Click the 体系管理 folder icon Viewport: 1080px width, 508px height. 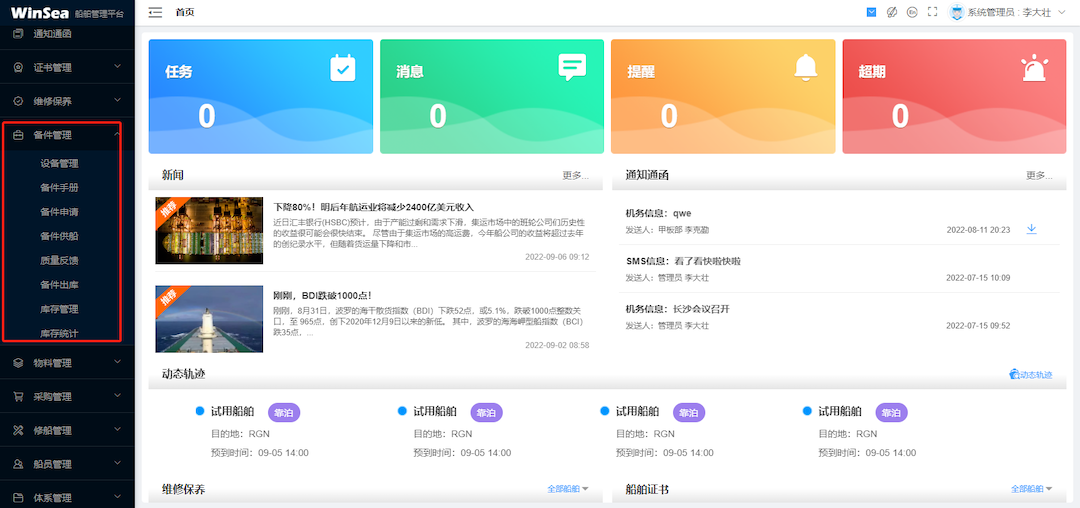pos(19,498)
